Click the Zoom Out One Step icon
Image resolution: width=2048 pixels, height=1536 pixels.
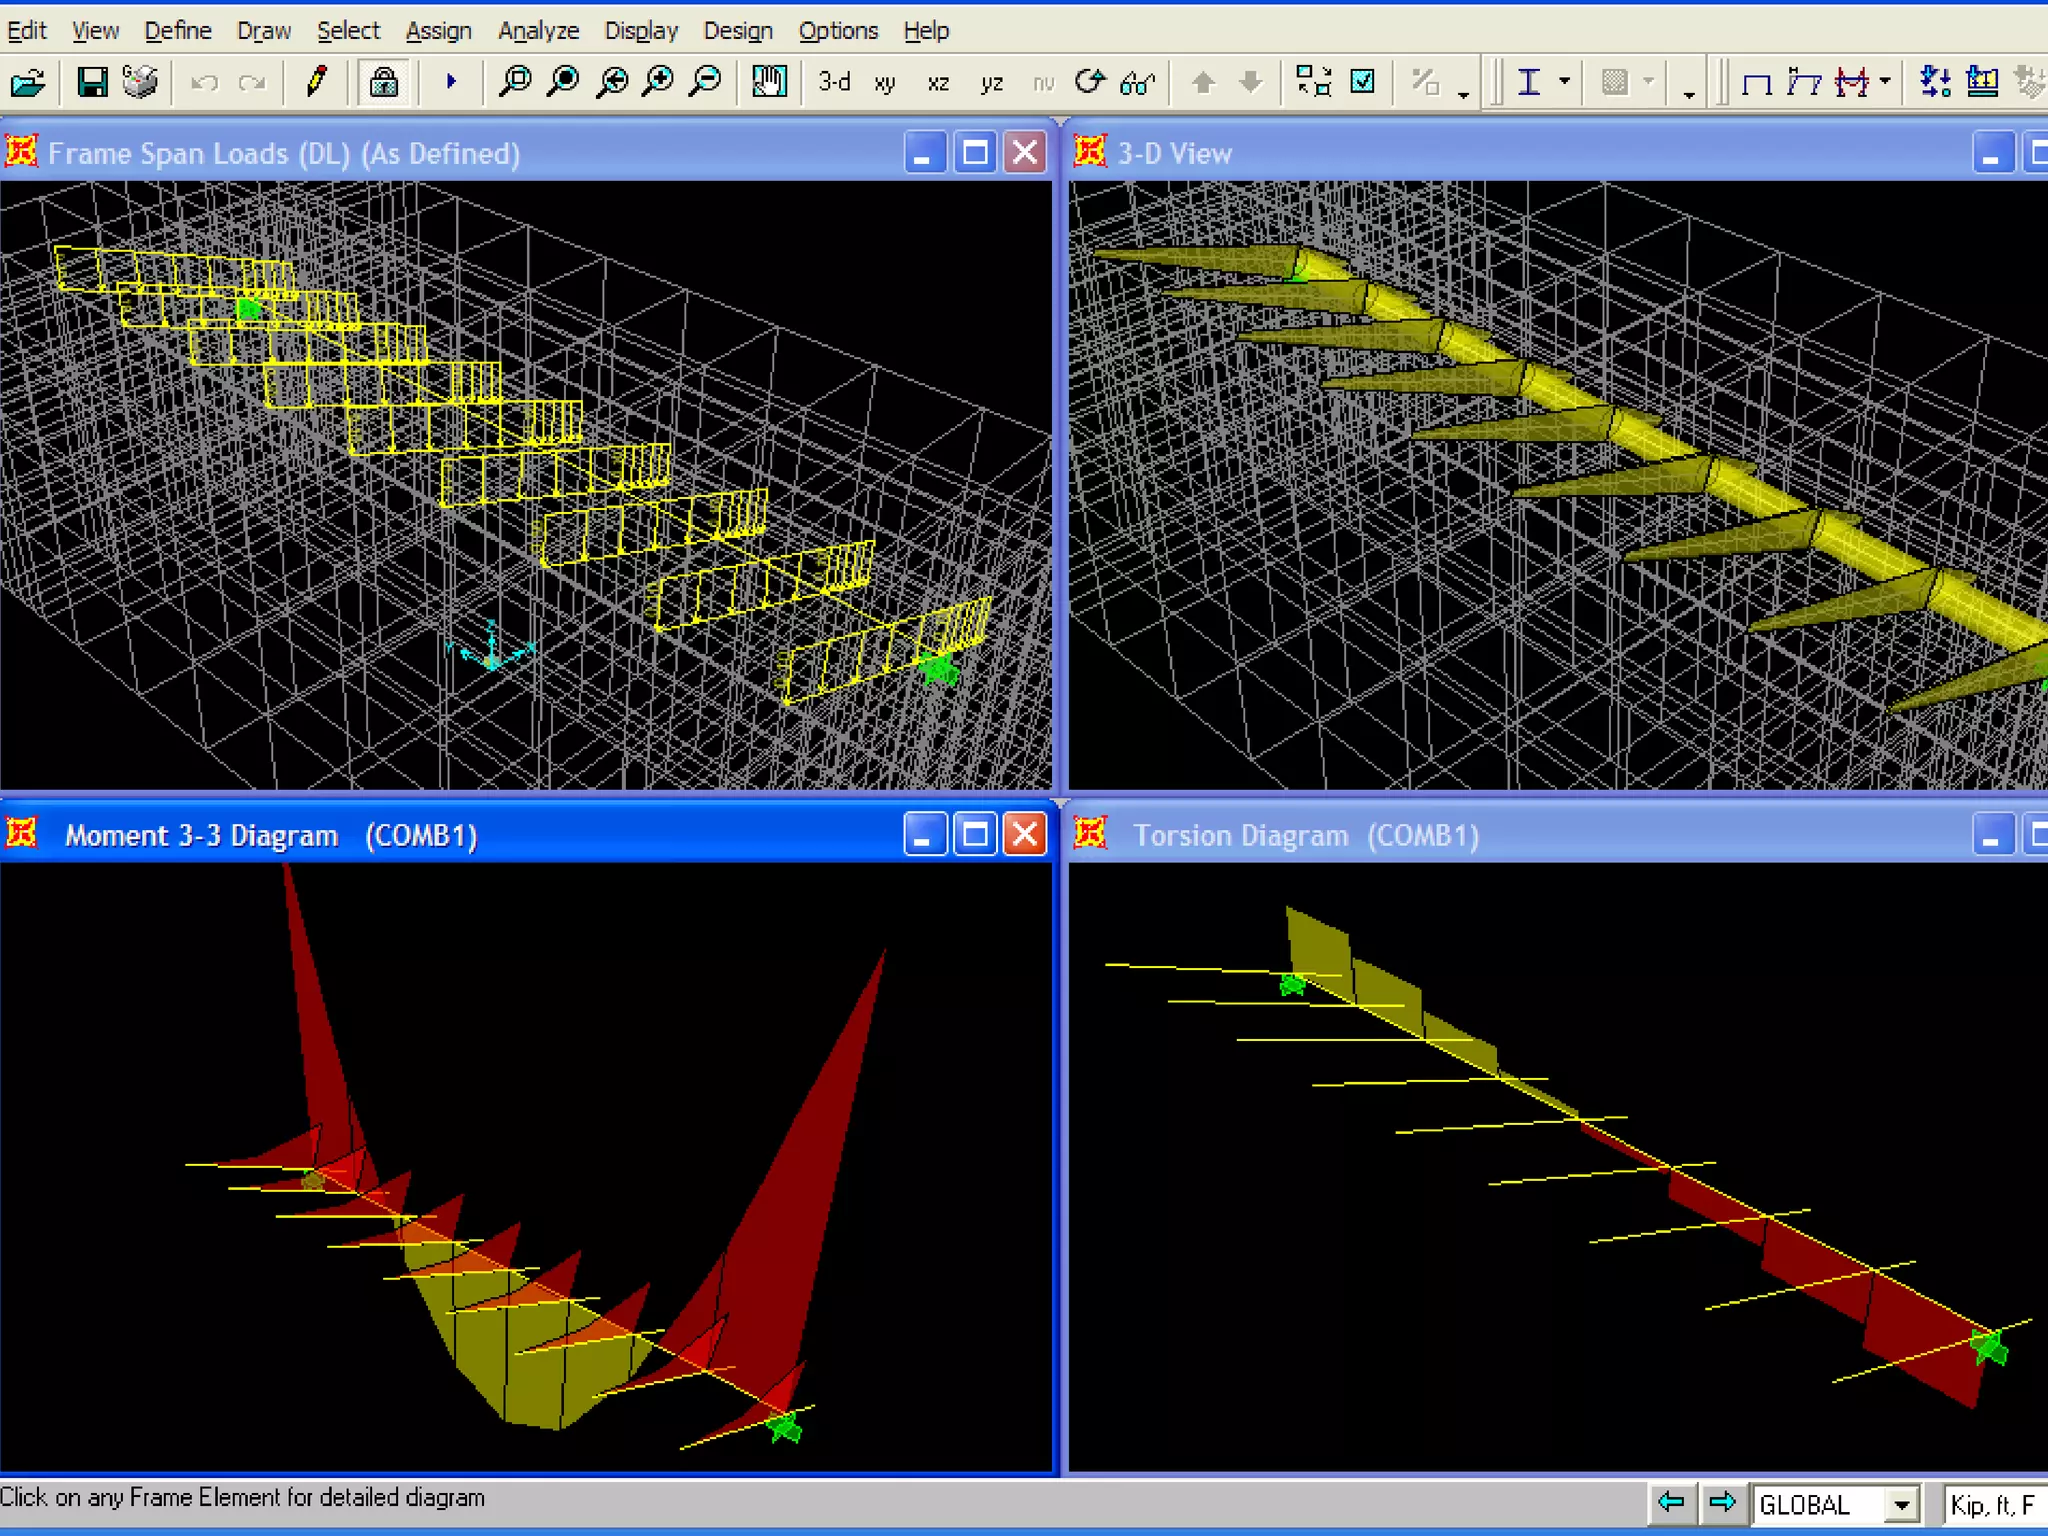pyautogui.click(x=707, y=82)
